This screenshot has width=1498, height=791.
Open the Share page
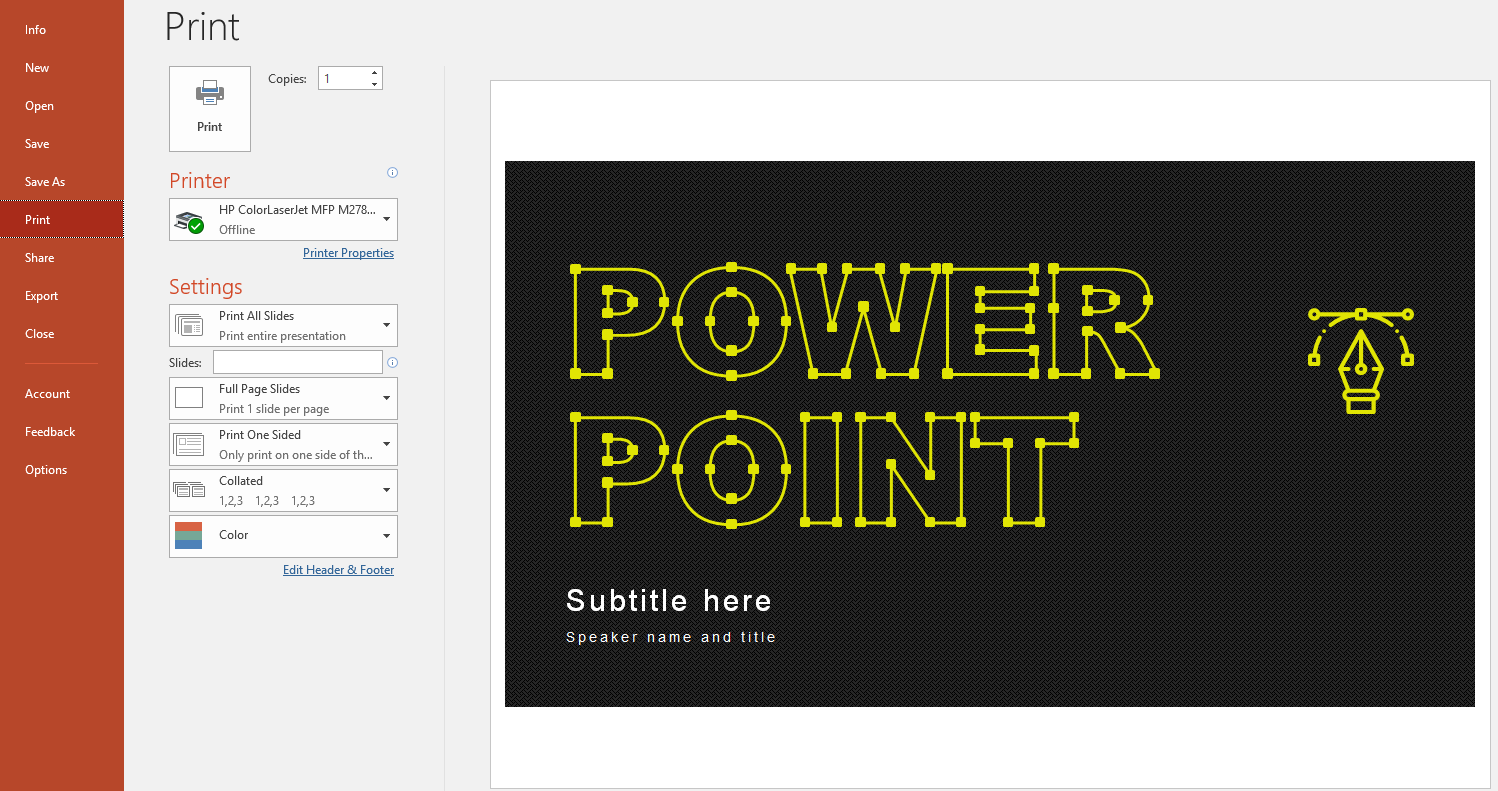pos(62,258)
